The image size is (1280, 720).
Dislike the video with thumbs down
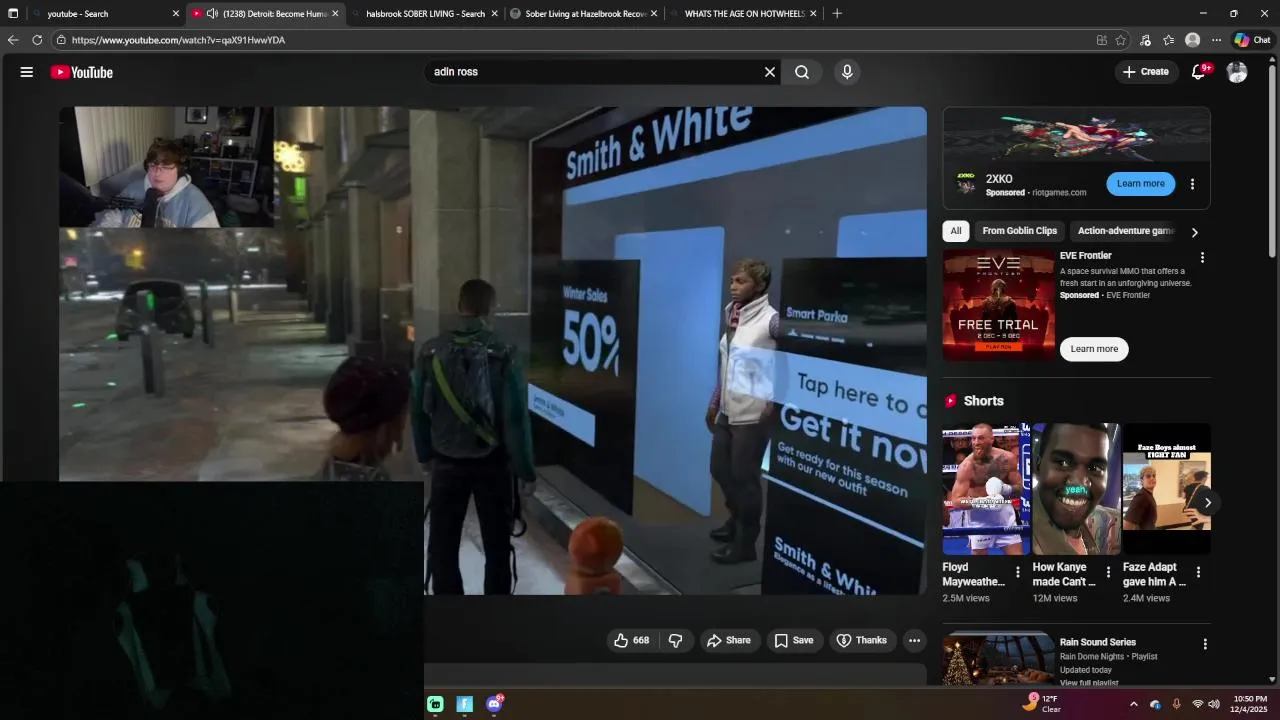pos(676,640)
